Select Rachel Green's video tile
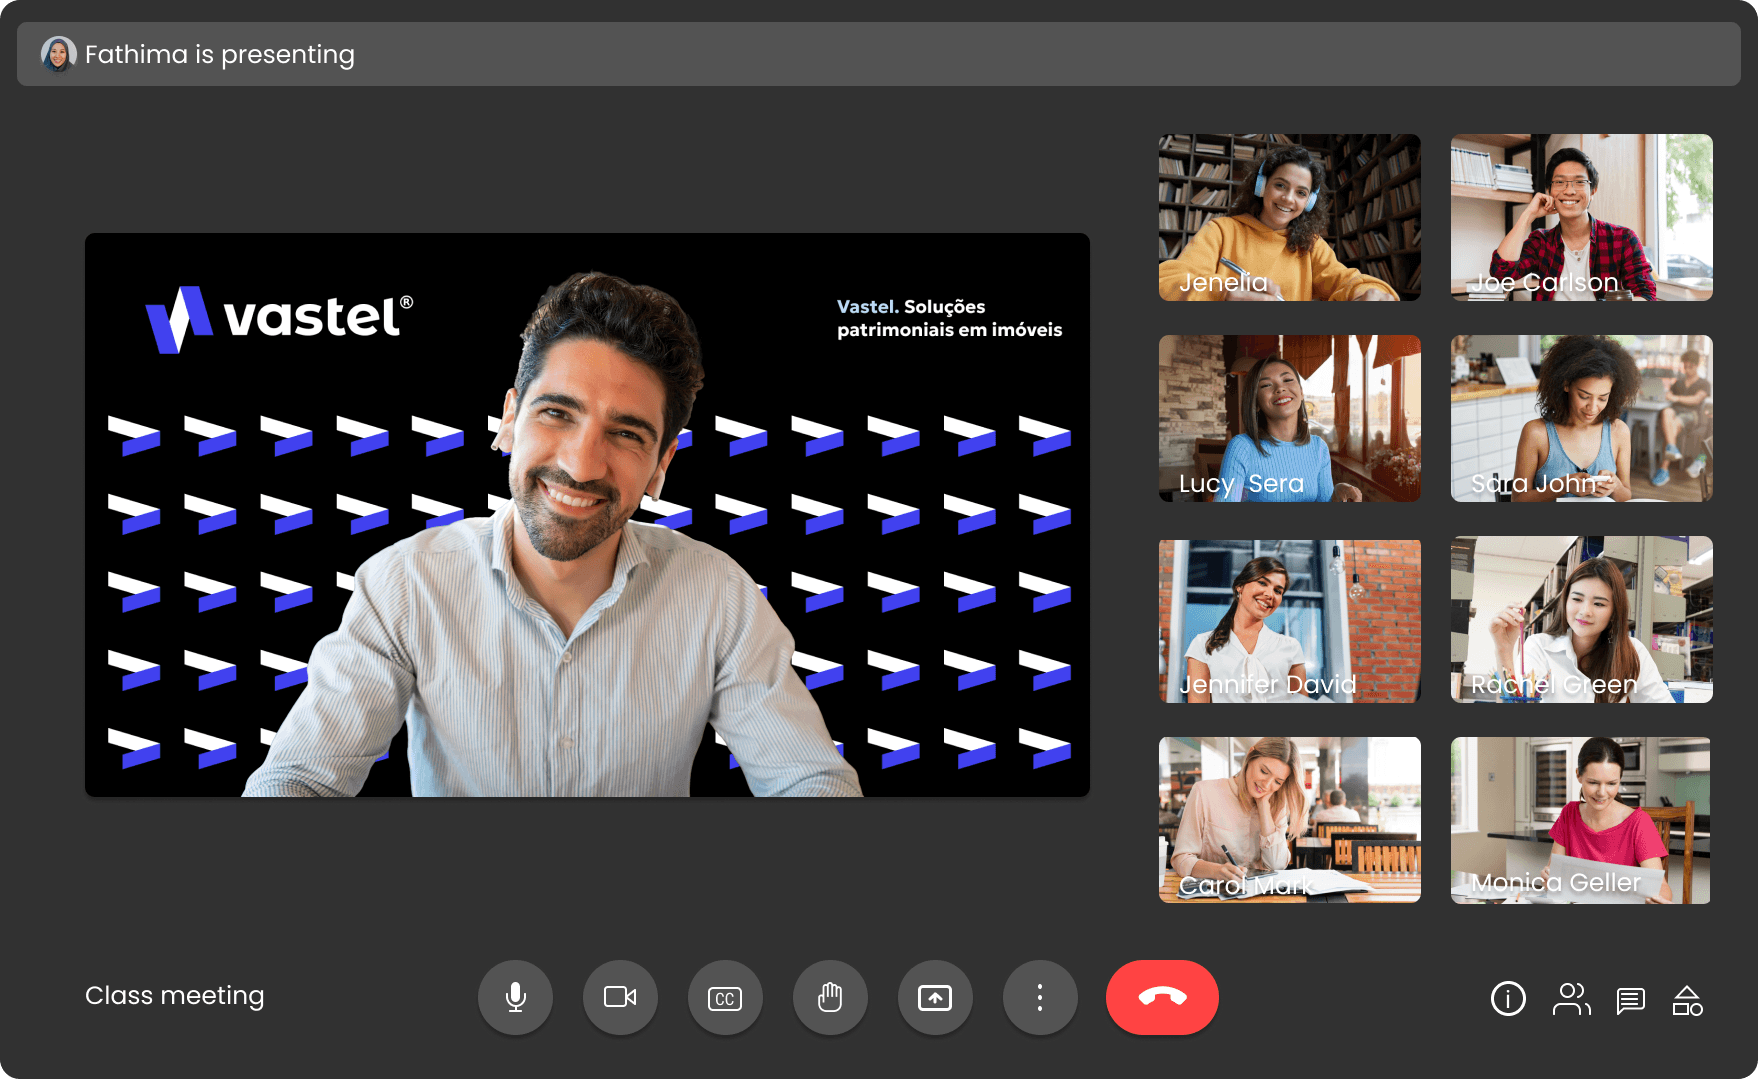This screenshot has width=1758, height=1079. pyautogui.click(x=1581, y=620)
